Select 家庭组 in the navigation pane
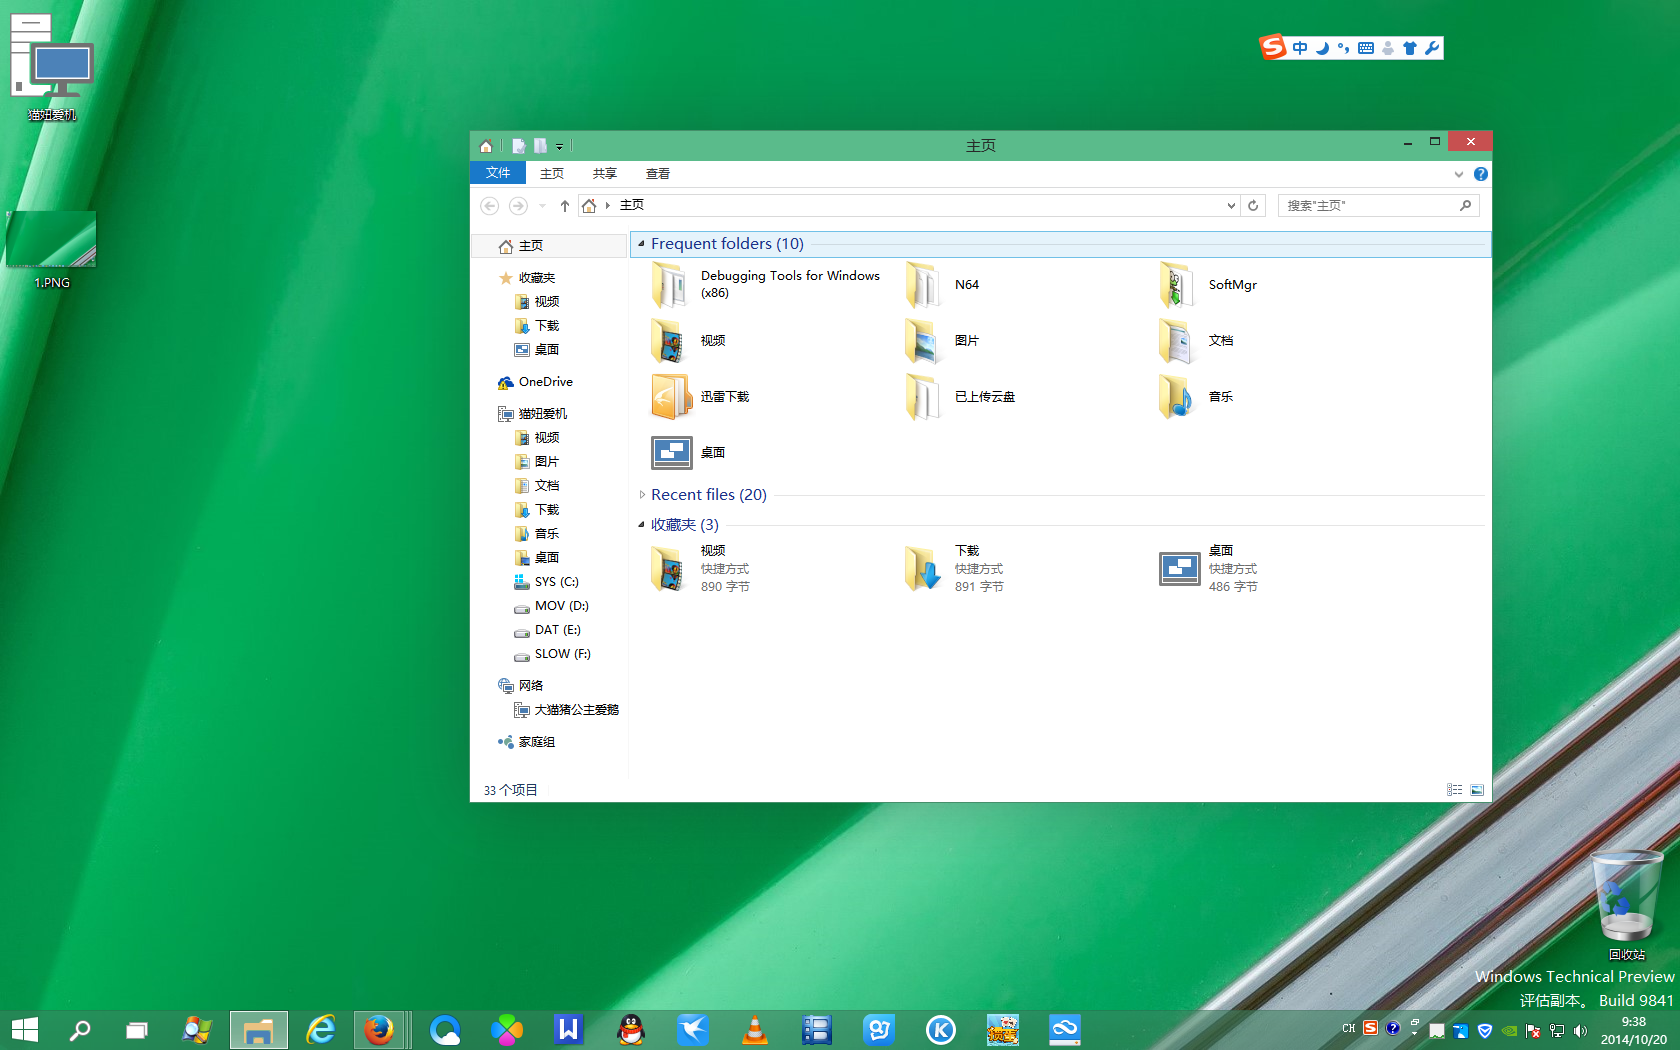 click(x=527, y=742)
